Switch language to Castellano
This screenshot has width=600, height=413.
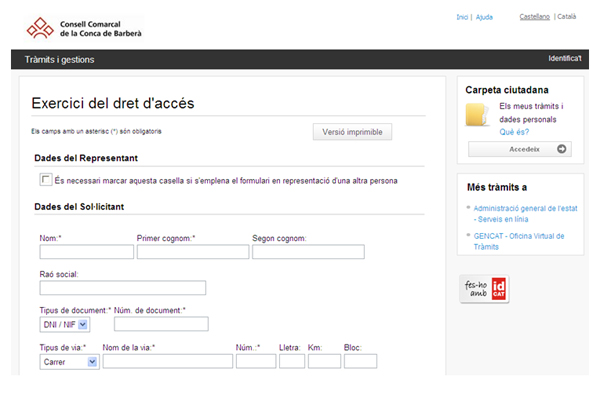click(x=534, y=17)
